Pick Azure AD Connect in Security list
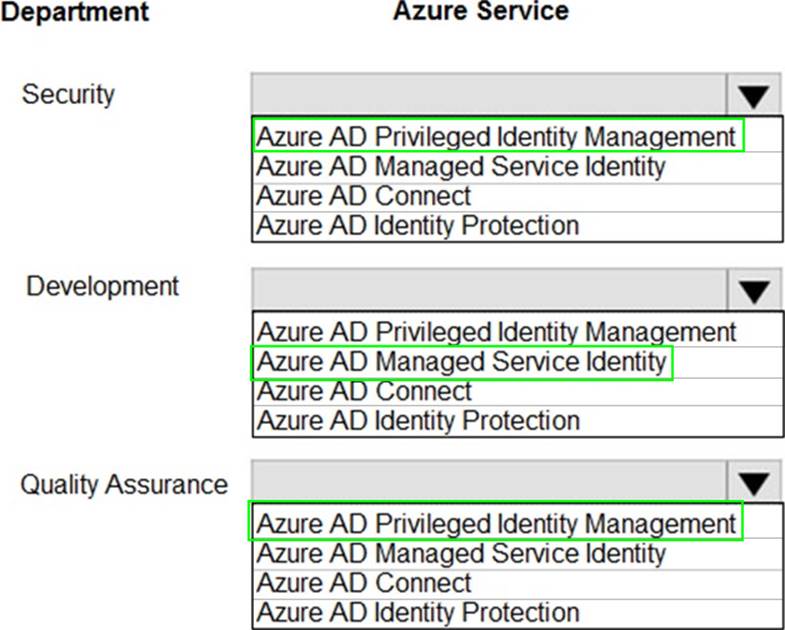785x630 pixels. 364,196
